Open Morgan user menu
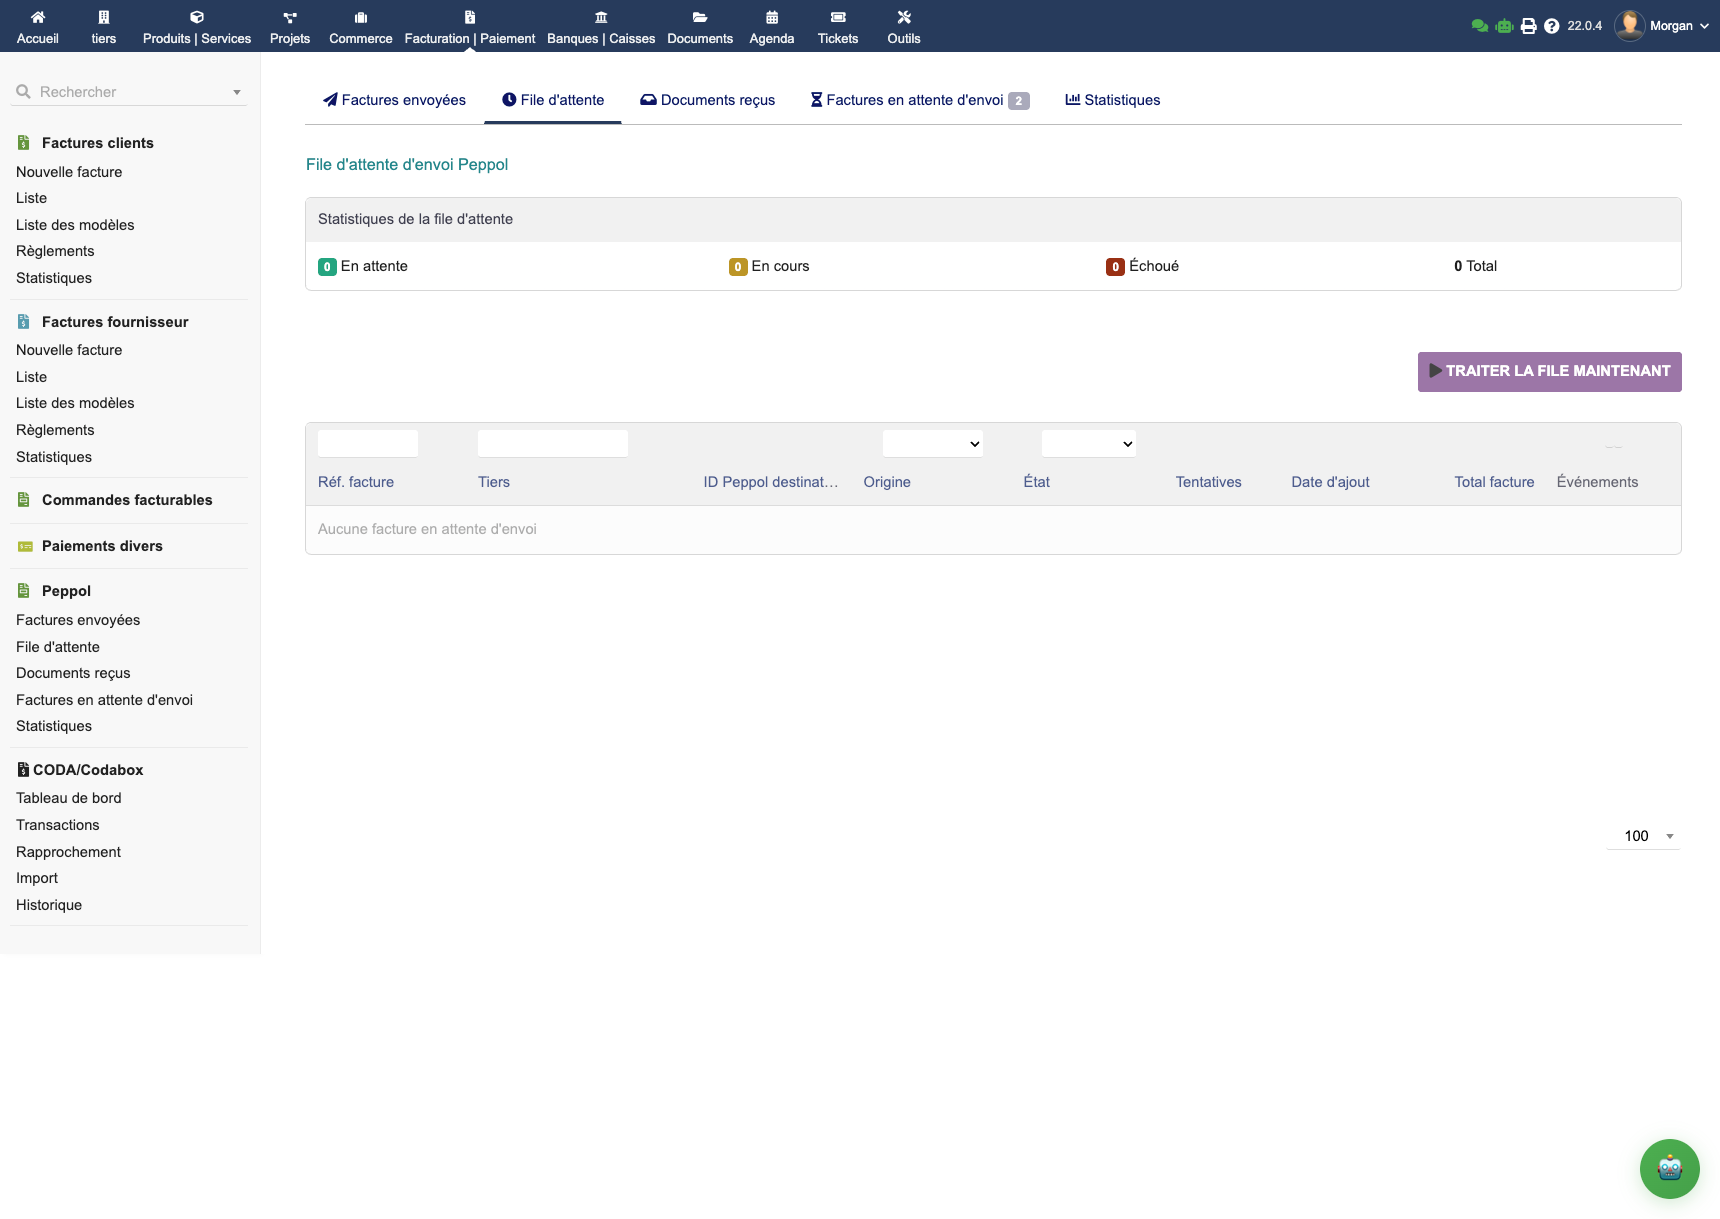The height and width of the screenshot is (1219, 1720). tap(1662, 26)
